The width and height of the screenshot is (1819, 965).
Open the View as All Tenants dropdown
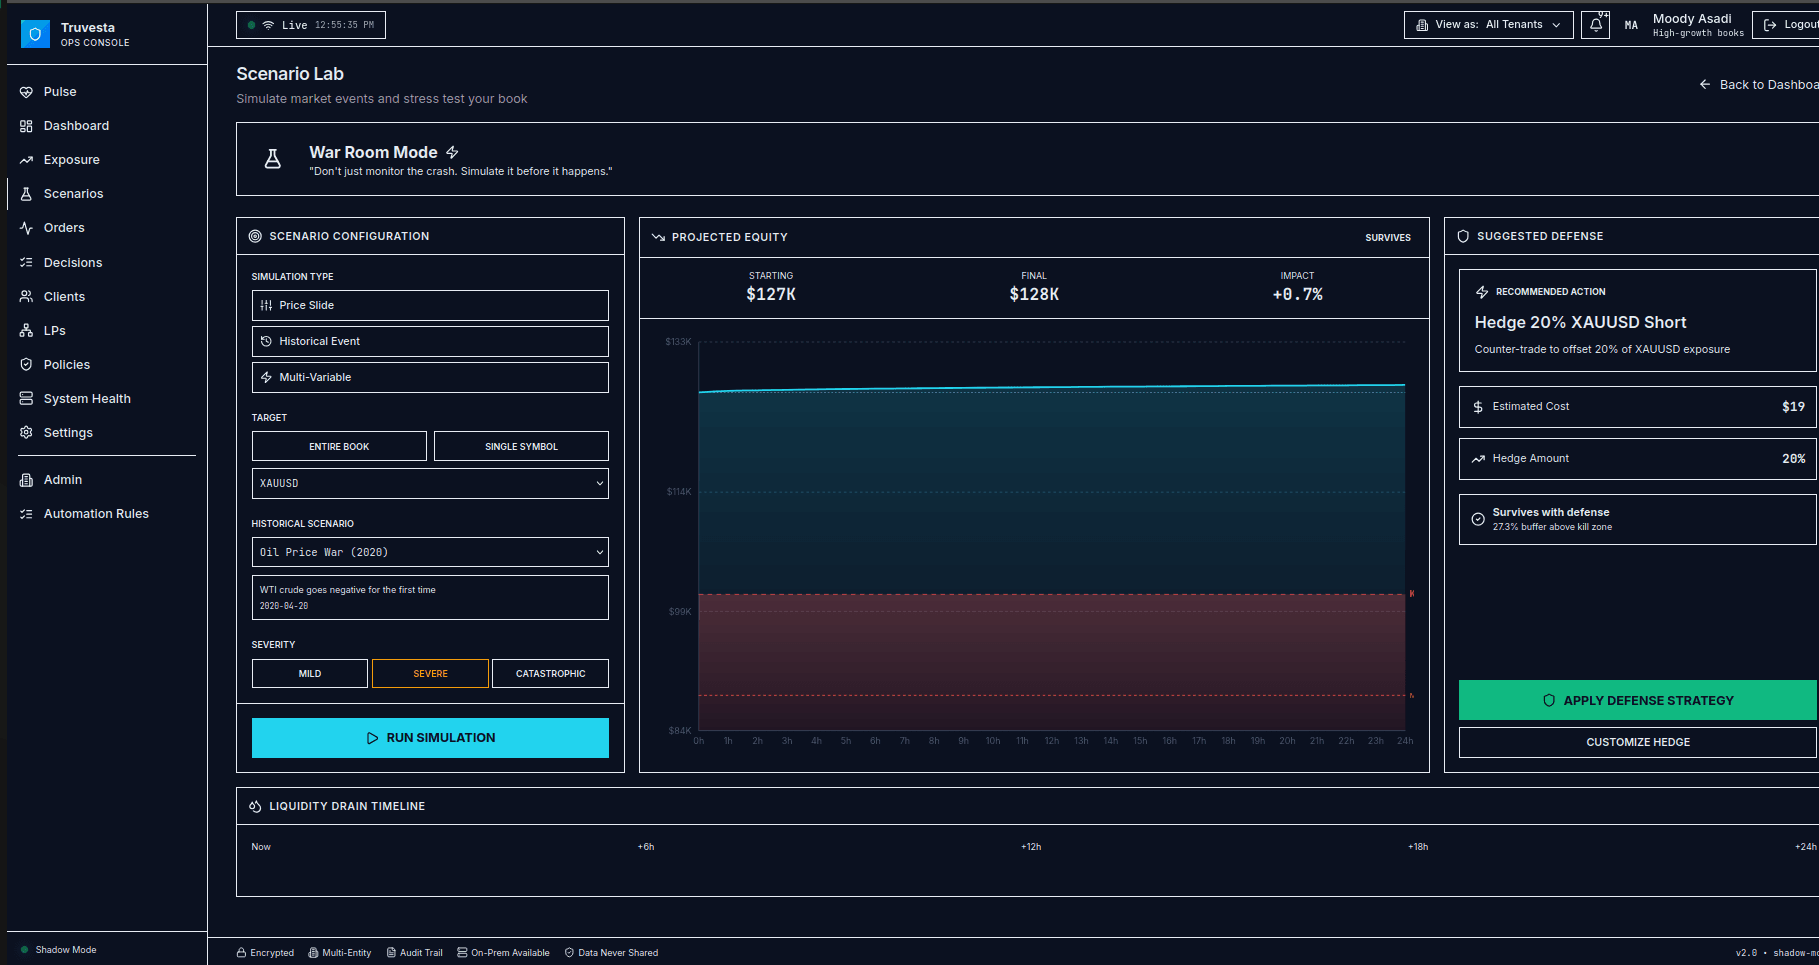pyautogui.click(x=1488, y=25)
